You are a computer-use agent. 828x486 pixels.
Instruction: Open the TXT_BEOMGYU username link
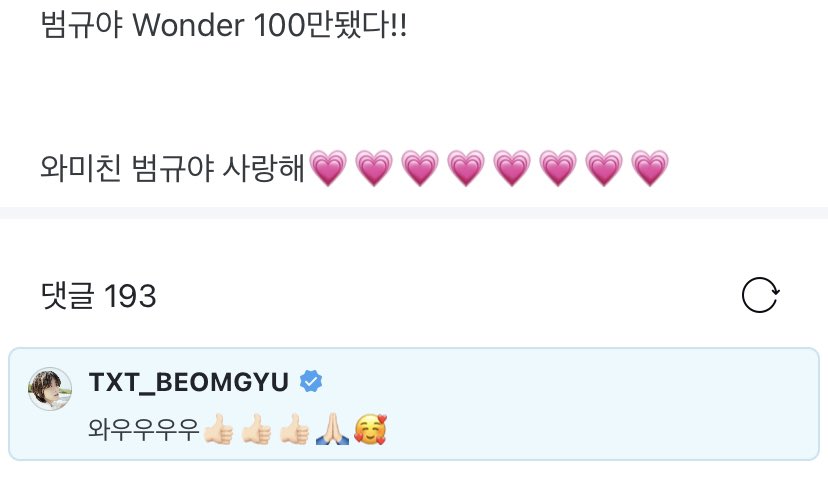coord(189,381)
